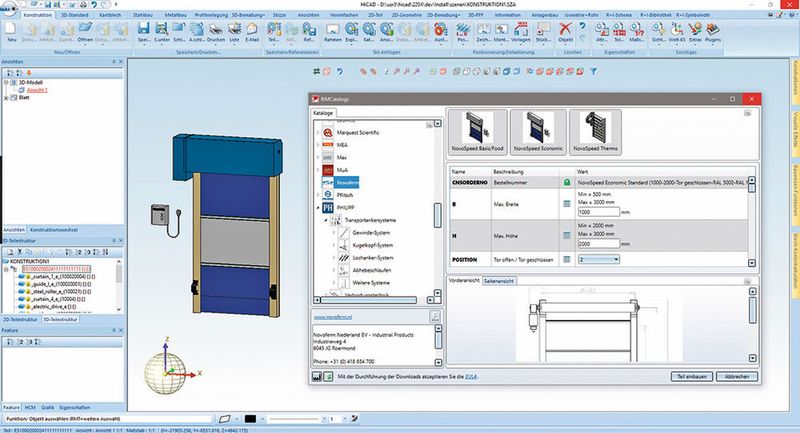Click the green lock icon in CNSORDERNO row
Screen dimensions: 800x433
566,182
